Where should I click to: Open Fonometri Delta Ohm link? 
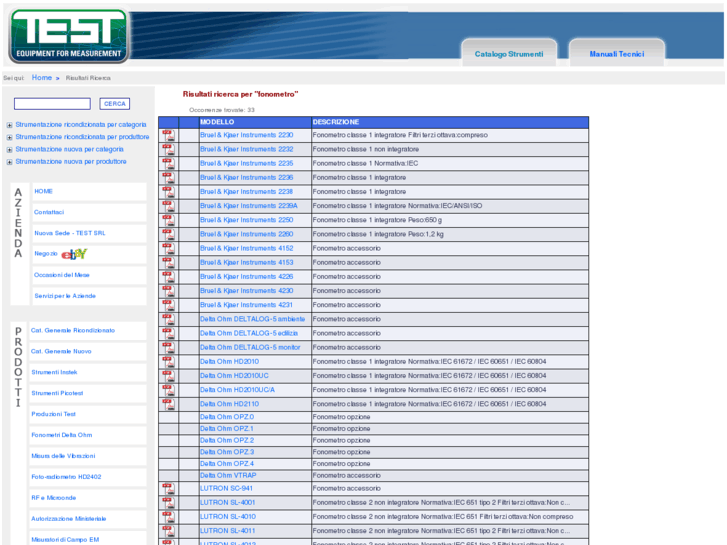tap(62, 435)
